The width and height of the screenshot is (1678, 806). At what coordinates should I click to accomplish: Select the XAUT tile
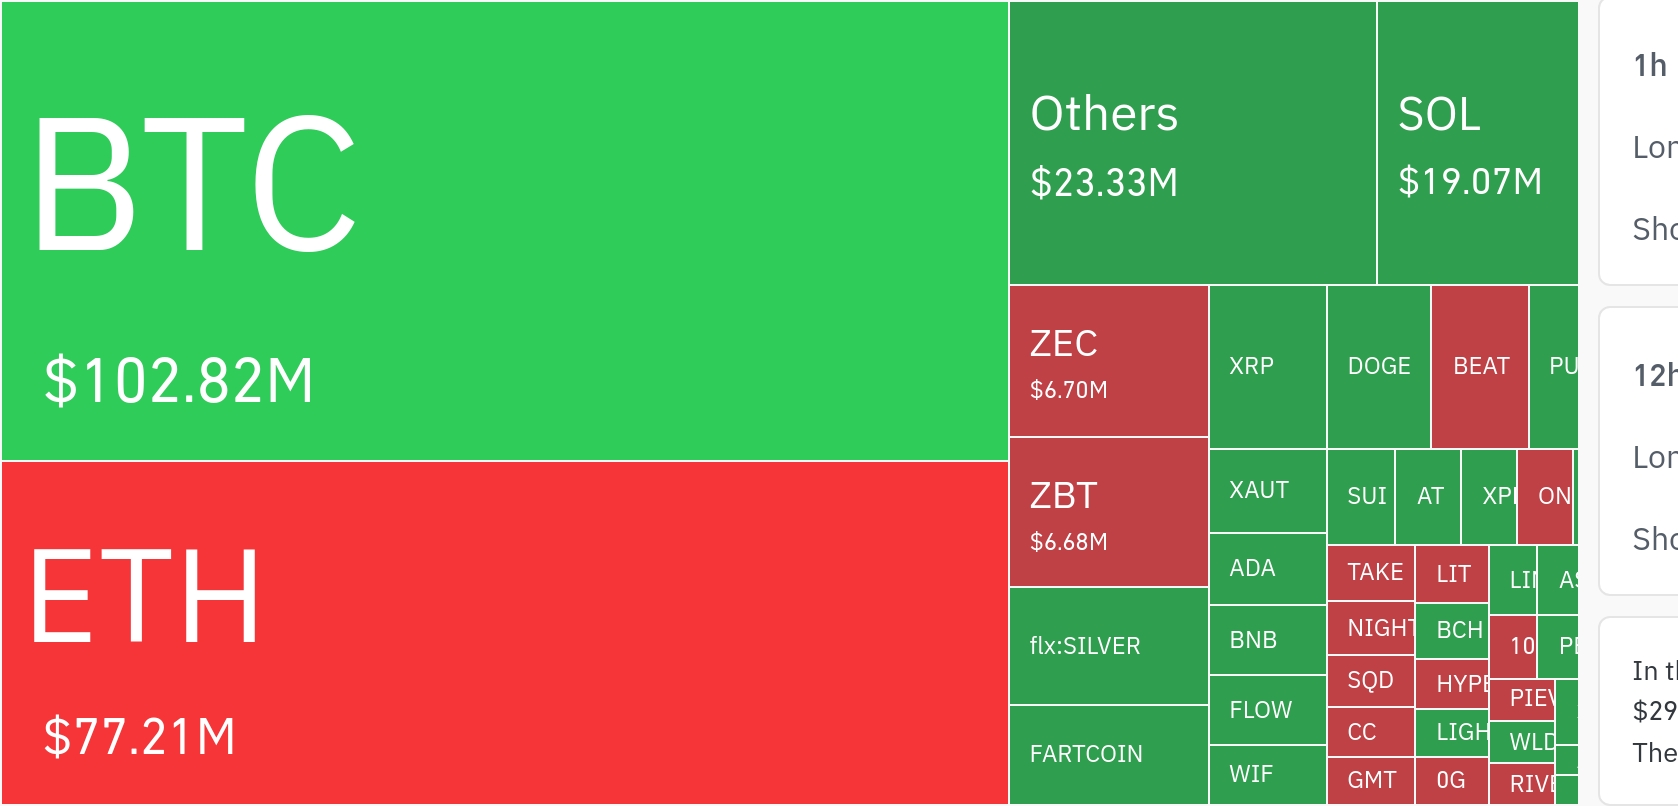1267,490
